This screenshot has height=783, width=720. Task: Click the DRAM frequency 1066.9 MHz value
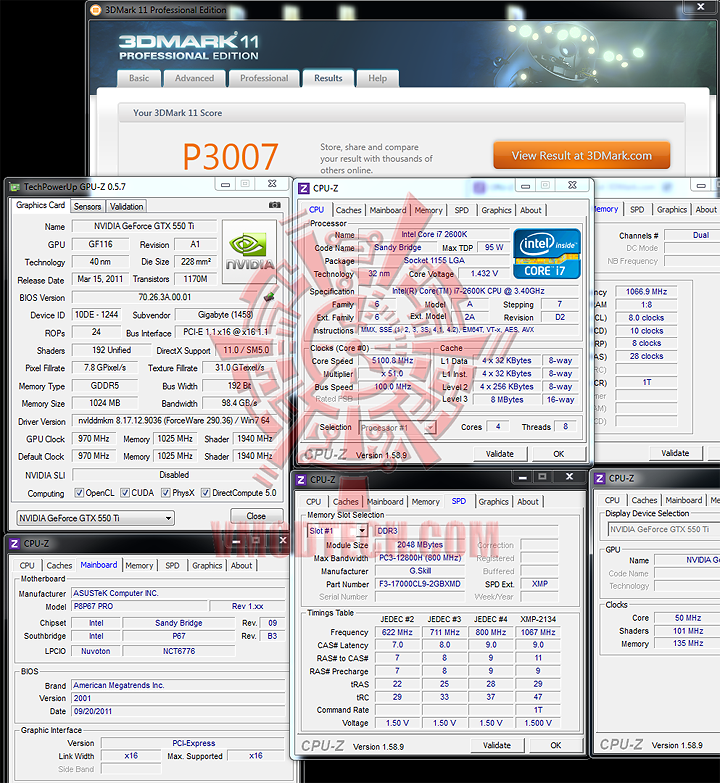point(646,292)
